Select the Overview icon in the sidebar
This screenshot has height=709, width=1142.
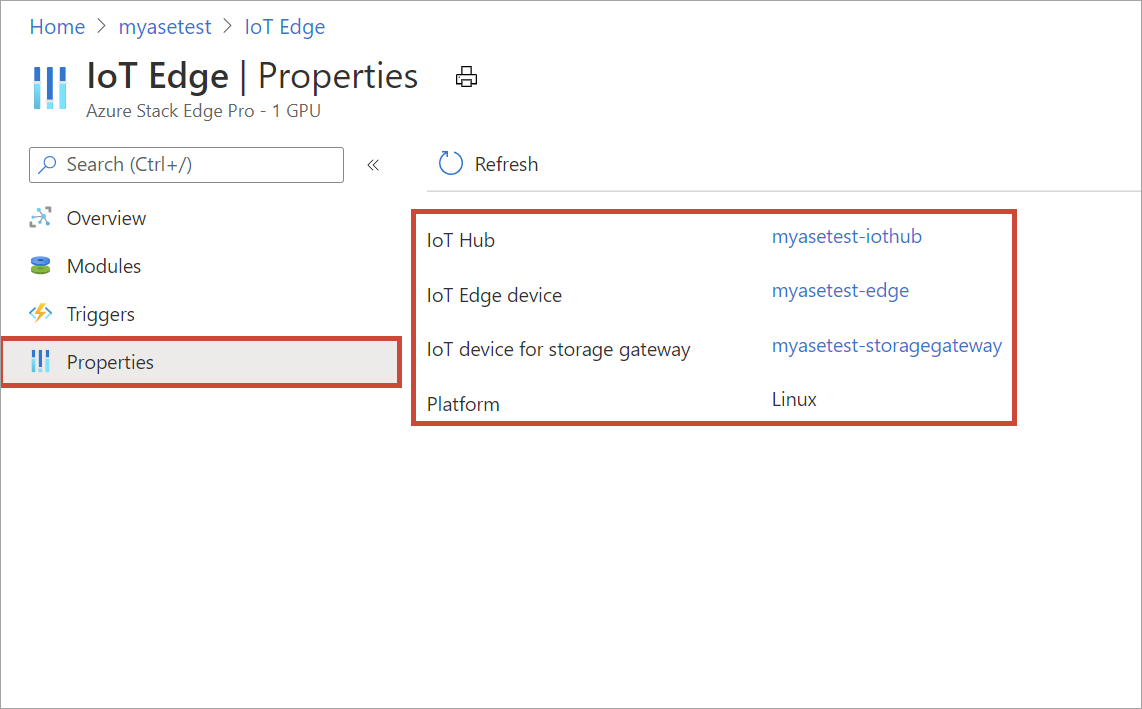[x=43, y=217]
